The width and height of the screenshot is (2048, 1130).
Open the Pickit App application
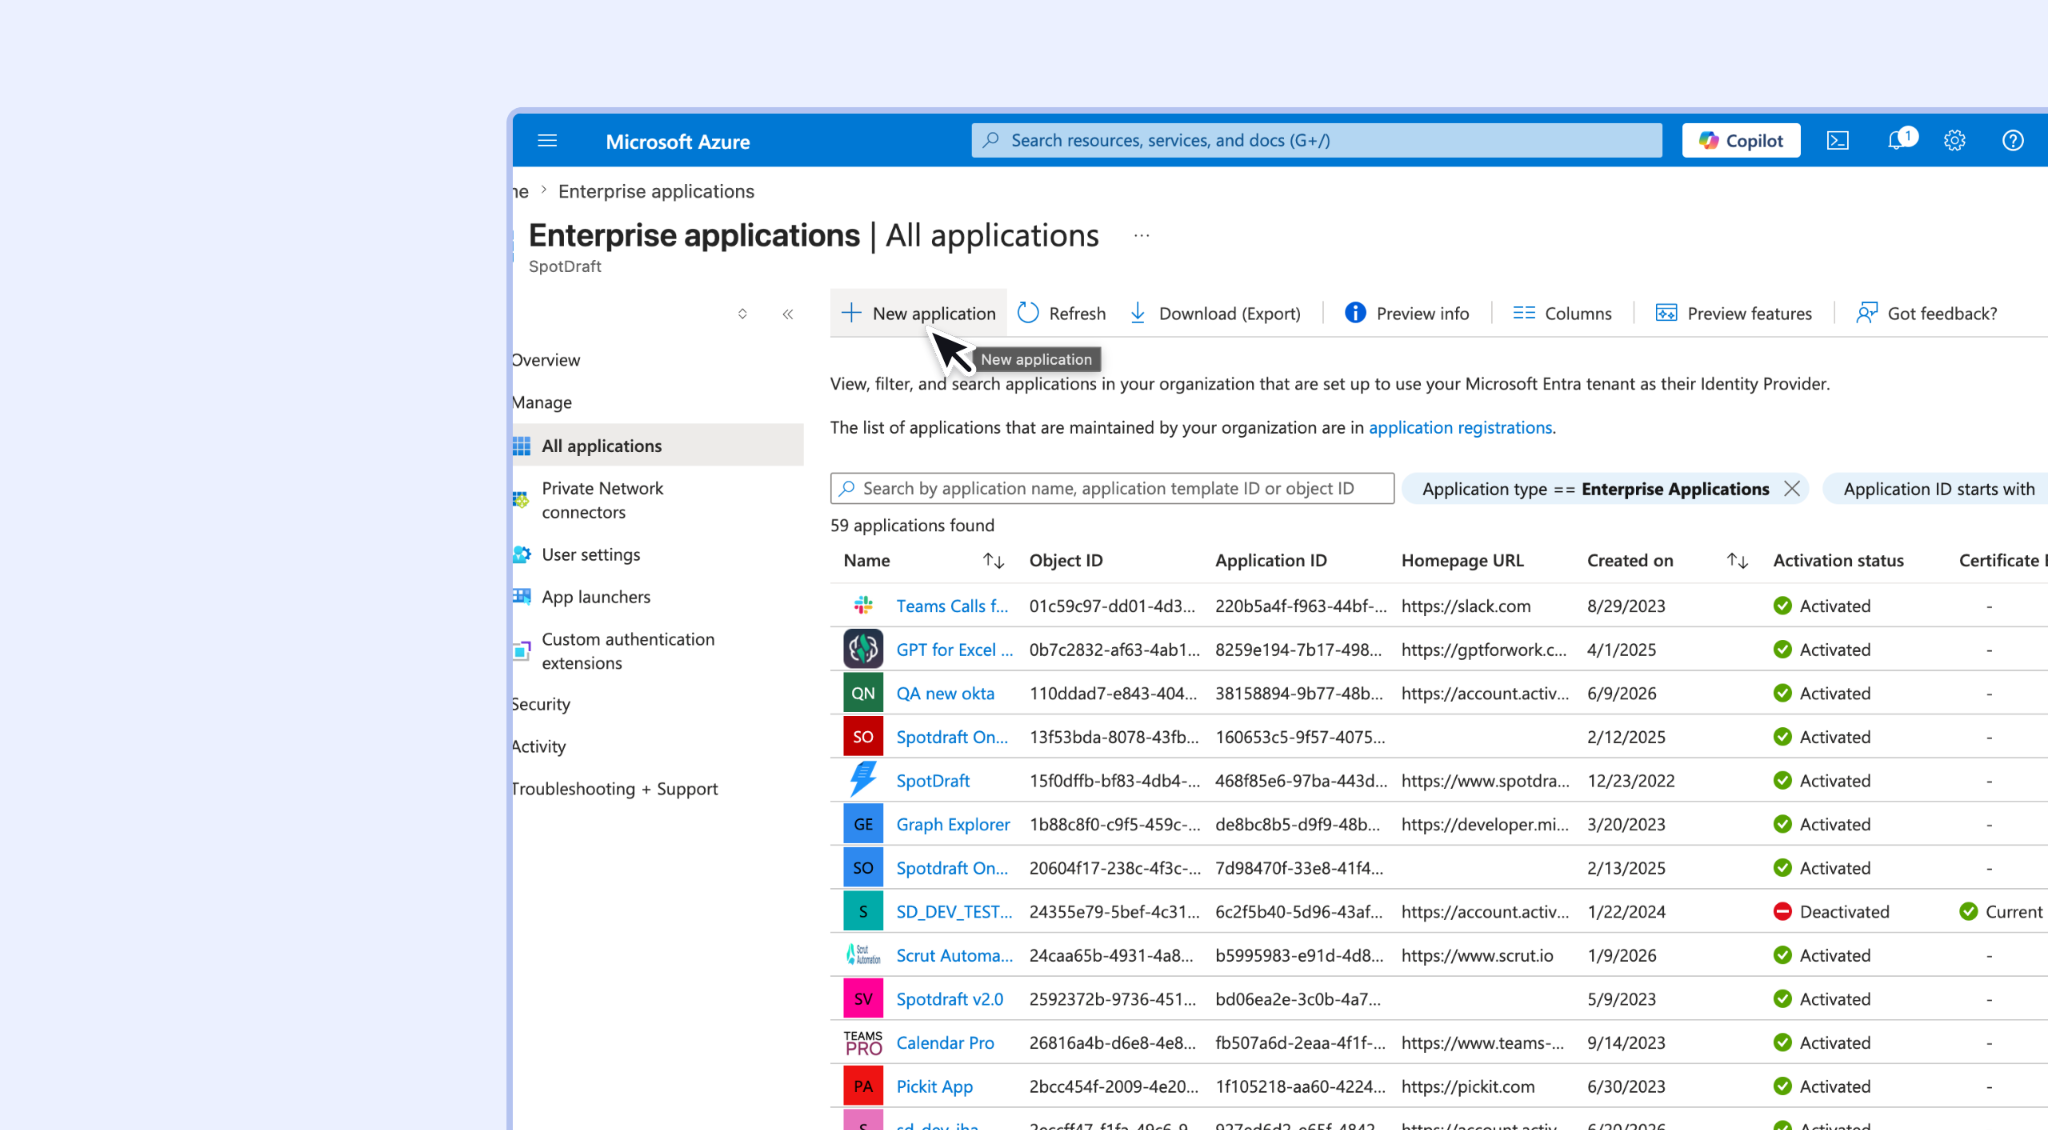pos(934,1087)
